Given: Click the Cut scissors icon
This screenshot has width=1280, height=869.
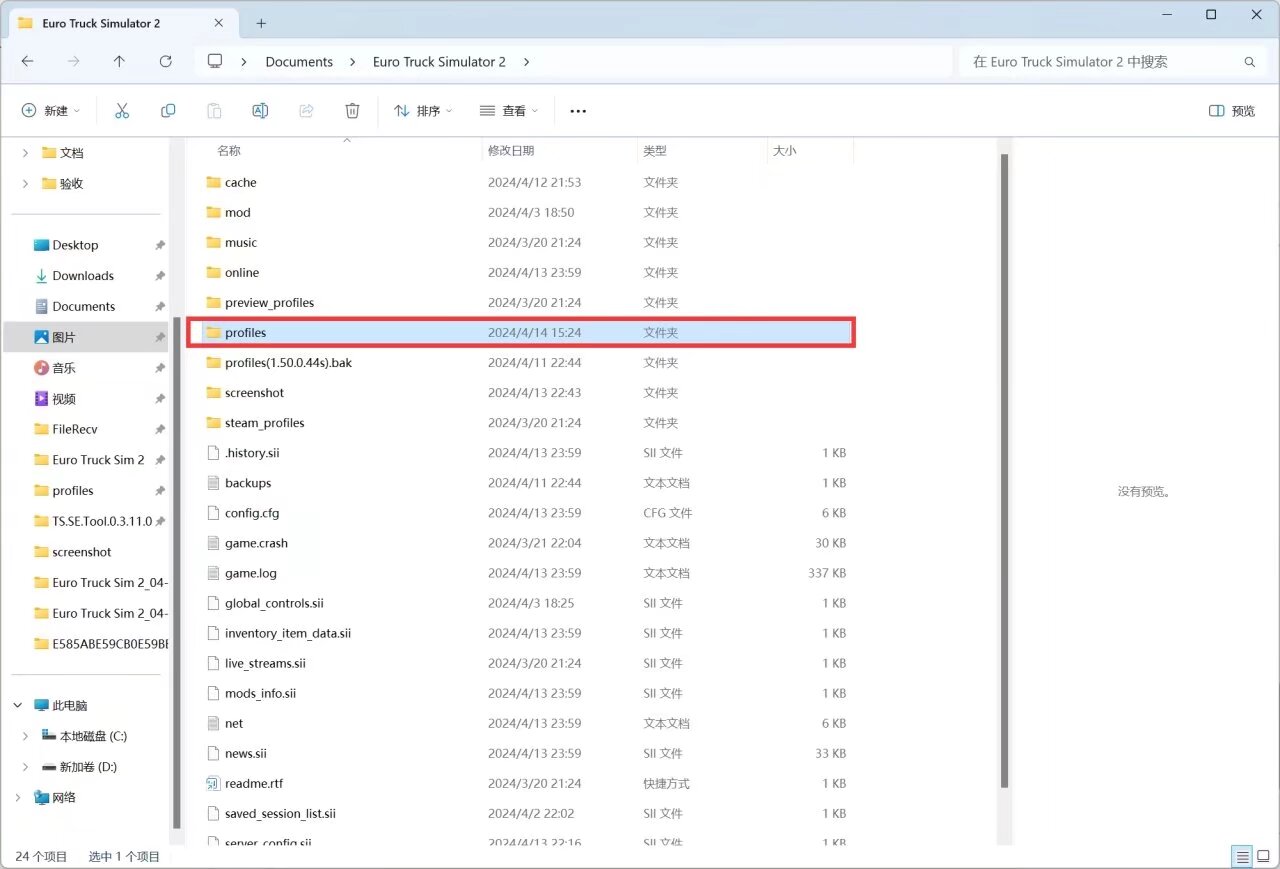Looking at the screenshot, I should (x=122, y=111).
